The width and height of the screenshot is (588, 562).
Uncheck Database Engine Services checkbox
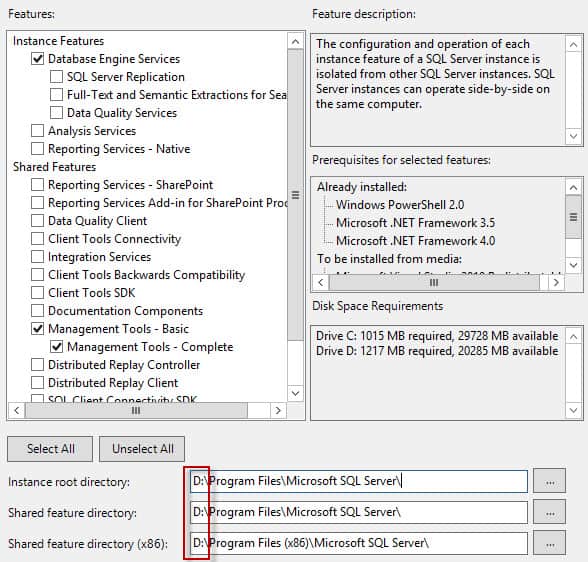[x=38, y=59]
